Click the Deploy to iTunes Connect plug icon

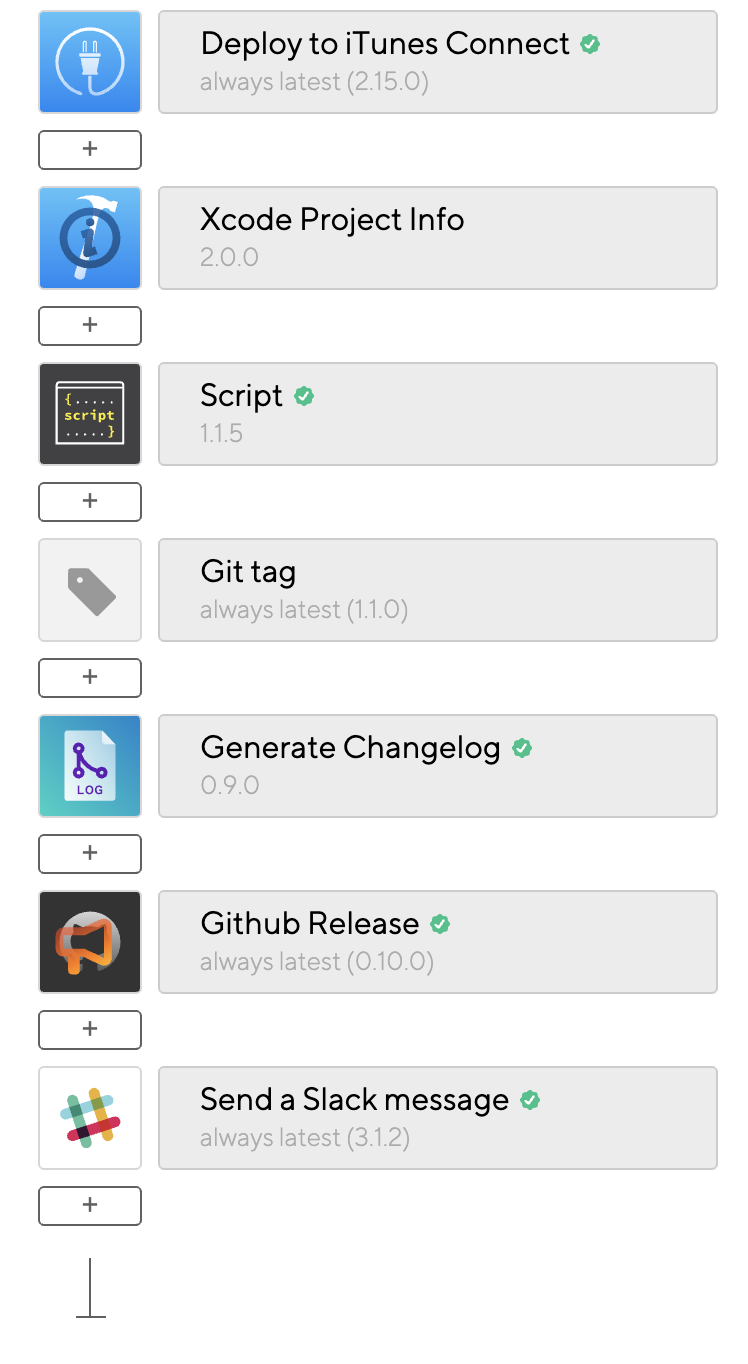[x=90, y=62]
